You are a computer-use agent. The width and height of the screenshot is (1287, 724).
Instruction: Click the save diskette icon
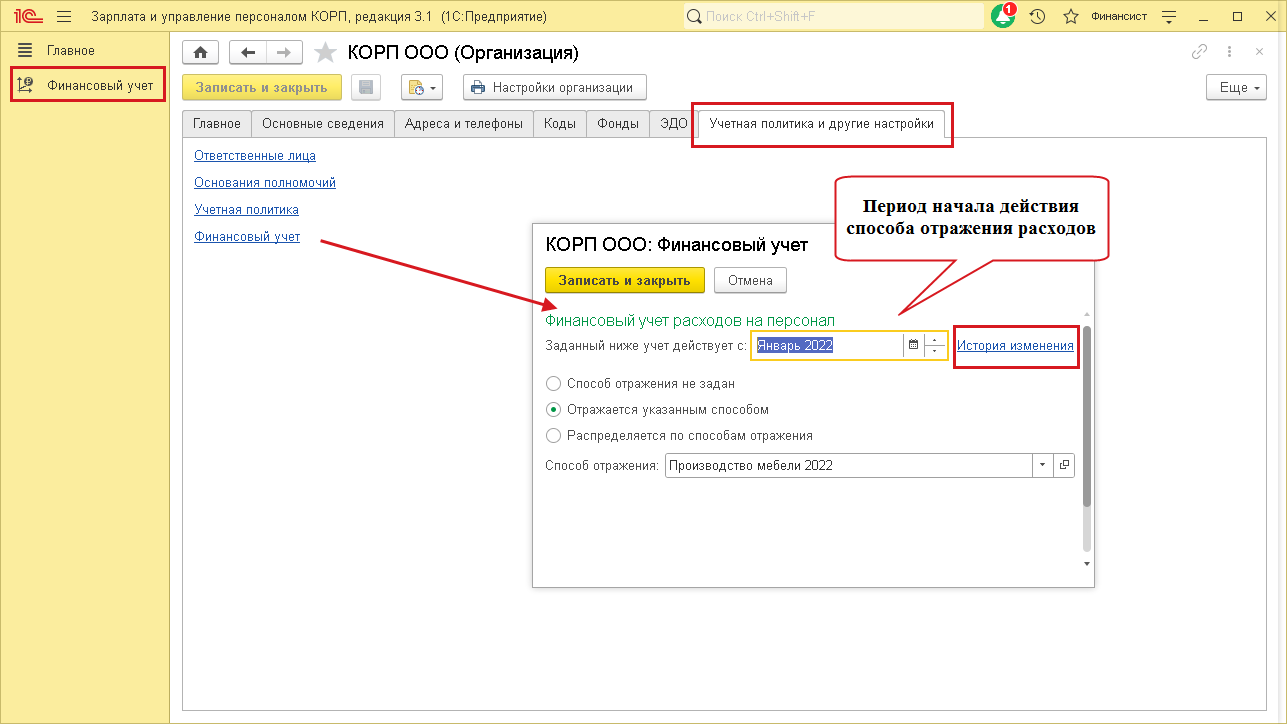[366, 88]
